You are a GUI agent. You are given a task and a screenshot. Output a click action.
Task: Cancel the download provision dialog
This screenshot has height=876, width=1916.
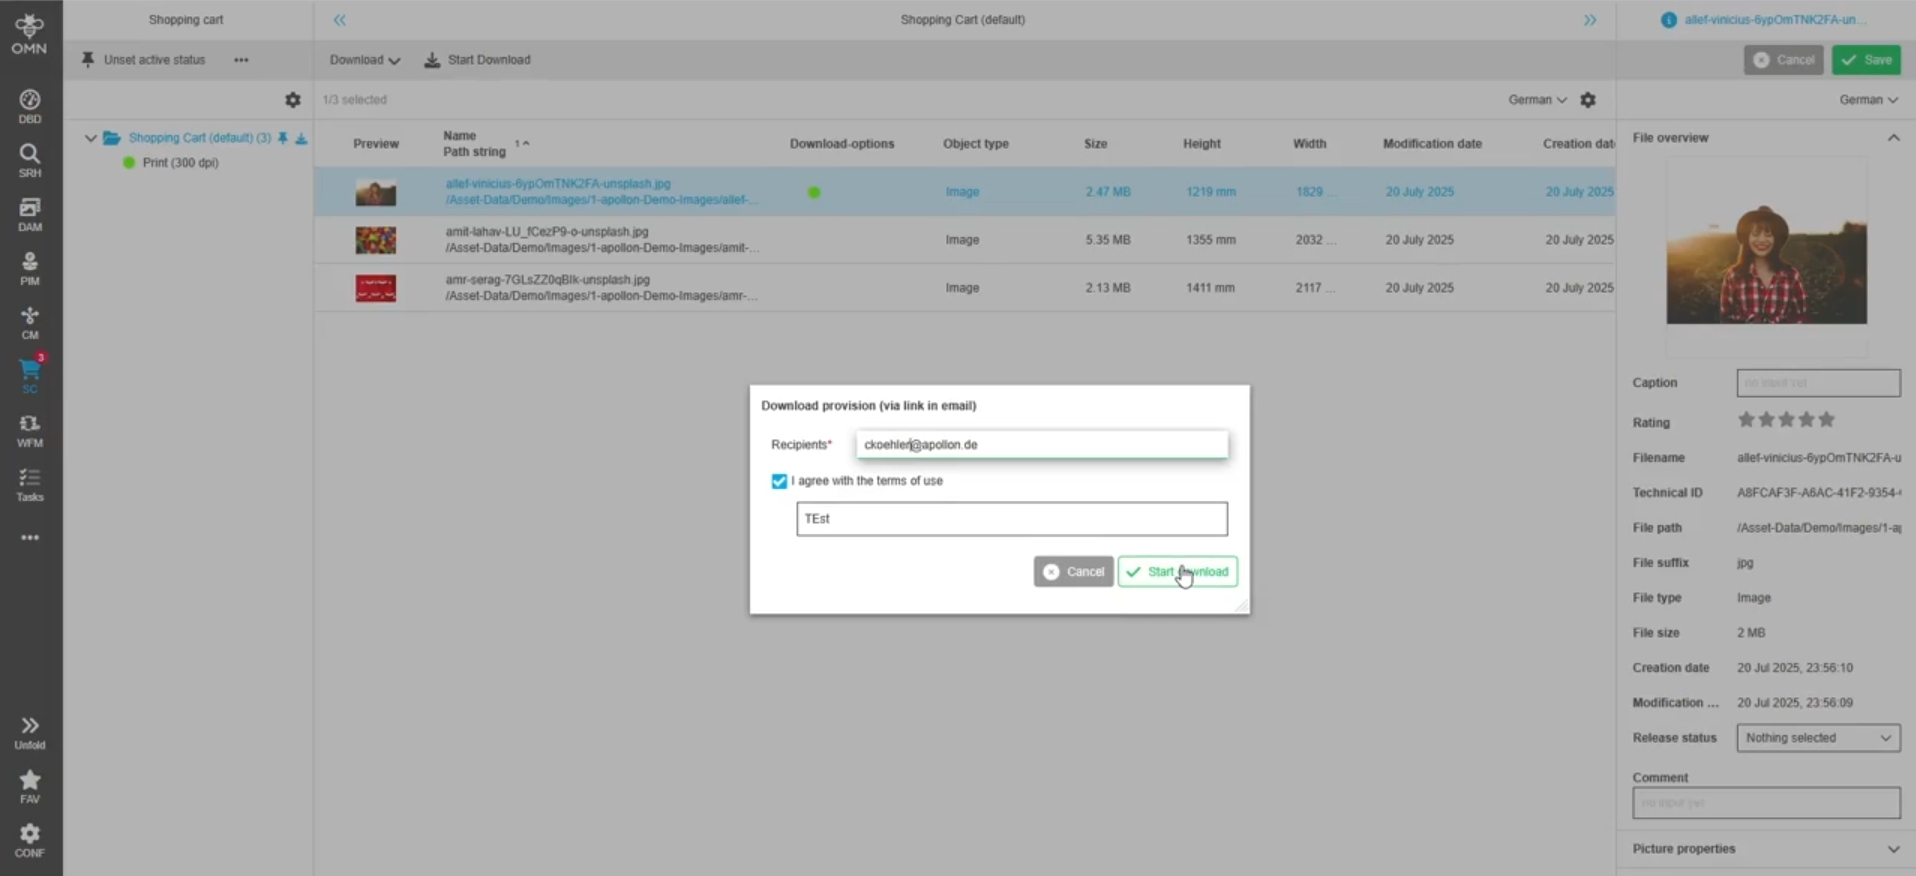1072,572
